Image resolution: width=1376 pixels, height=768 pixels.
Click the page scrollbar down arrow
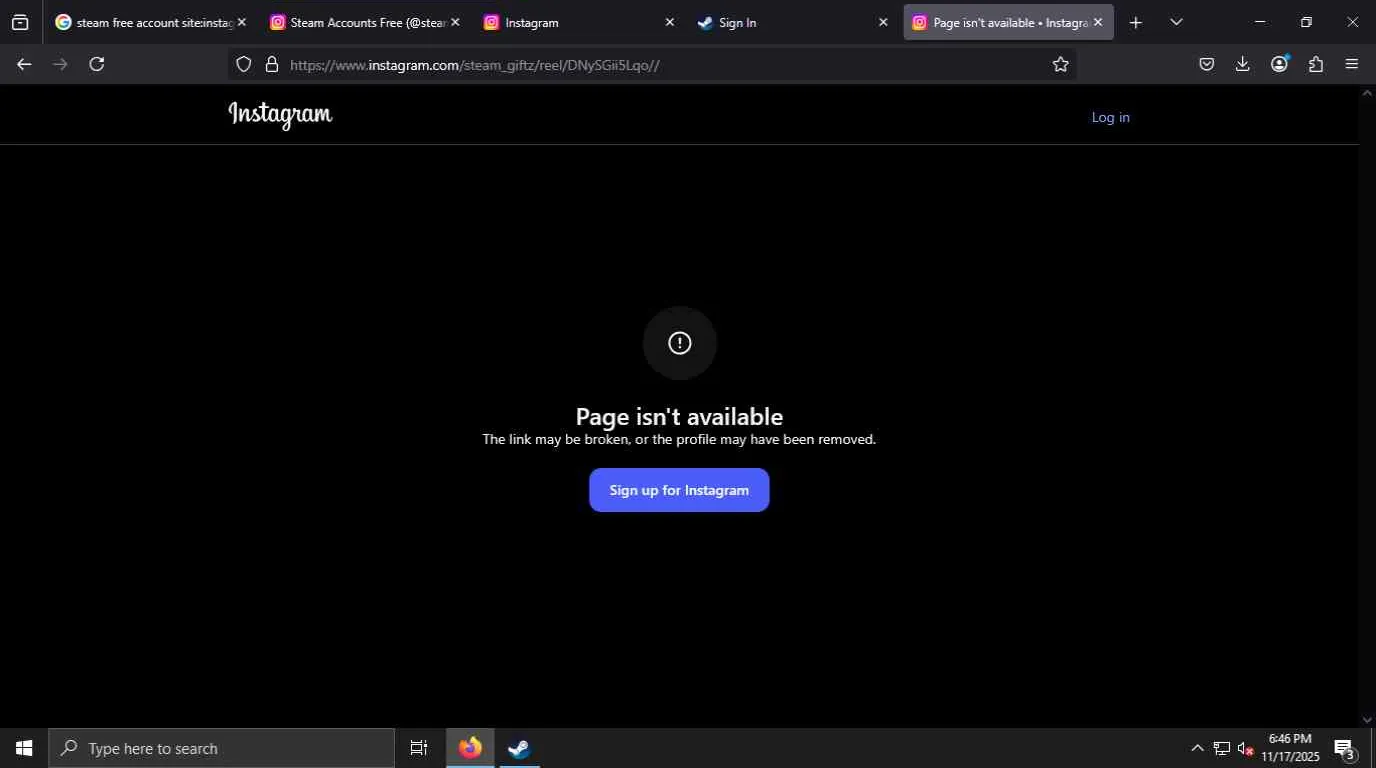coord(1367,720)
